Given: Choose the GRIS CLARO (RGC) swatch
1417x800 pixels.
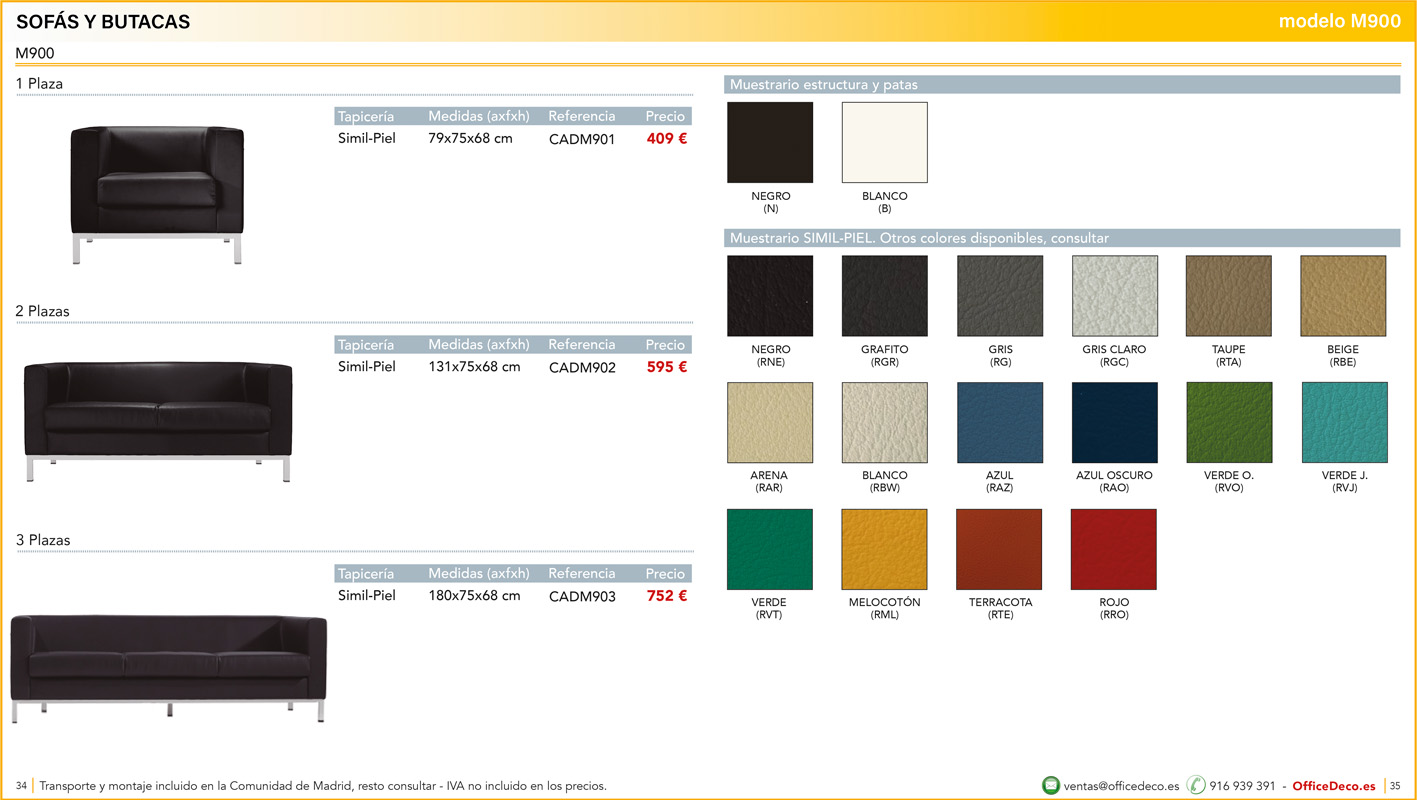Looking at the screenshot, I should [x=1115, y=296].
